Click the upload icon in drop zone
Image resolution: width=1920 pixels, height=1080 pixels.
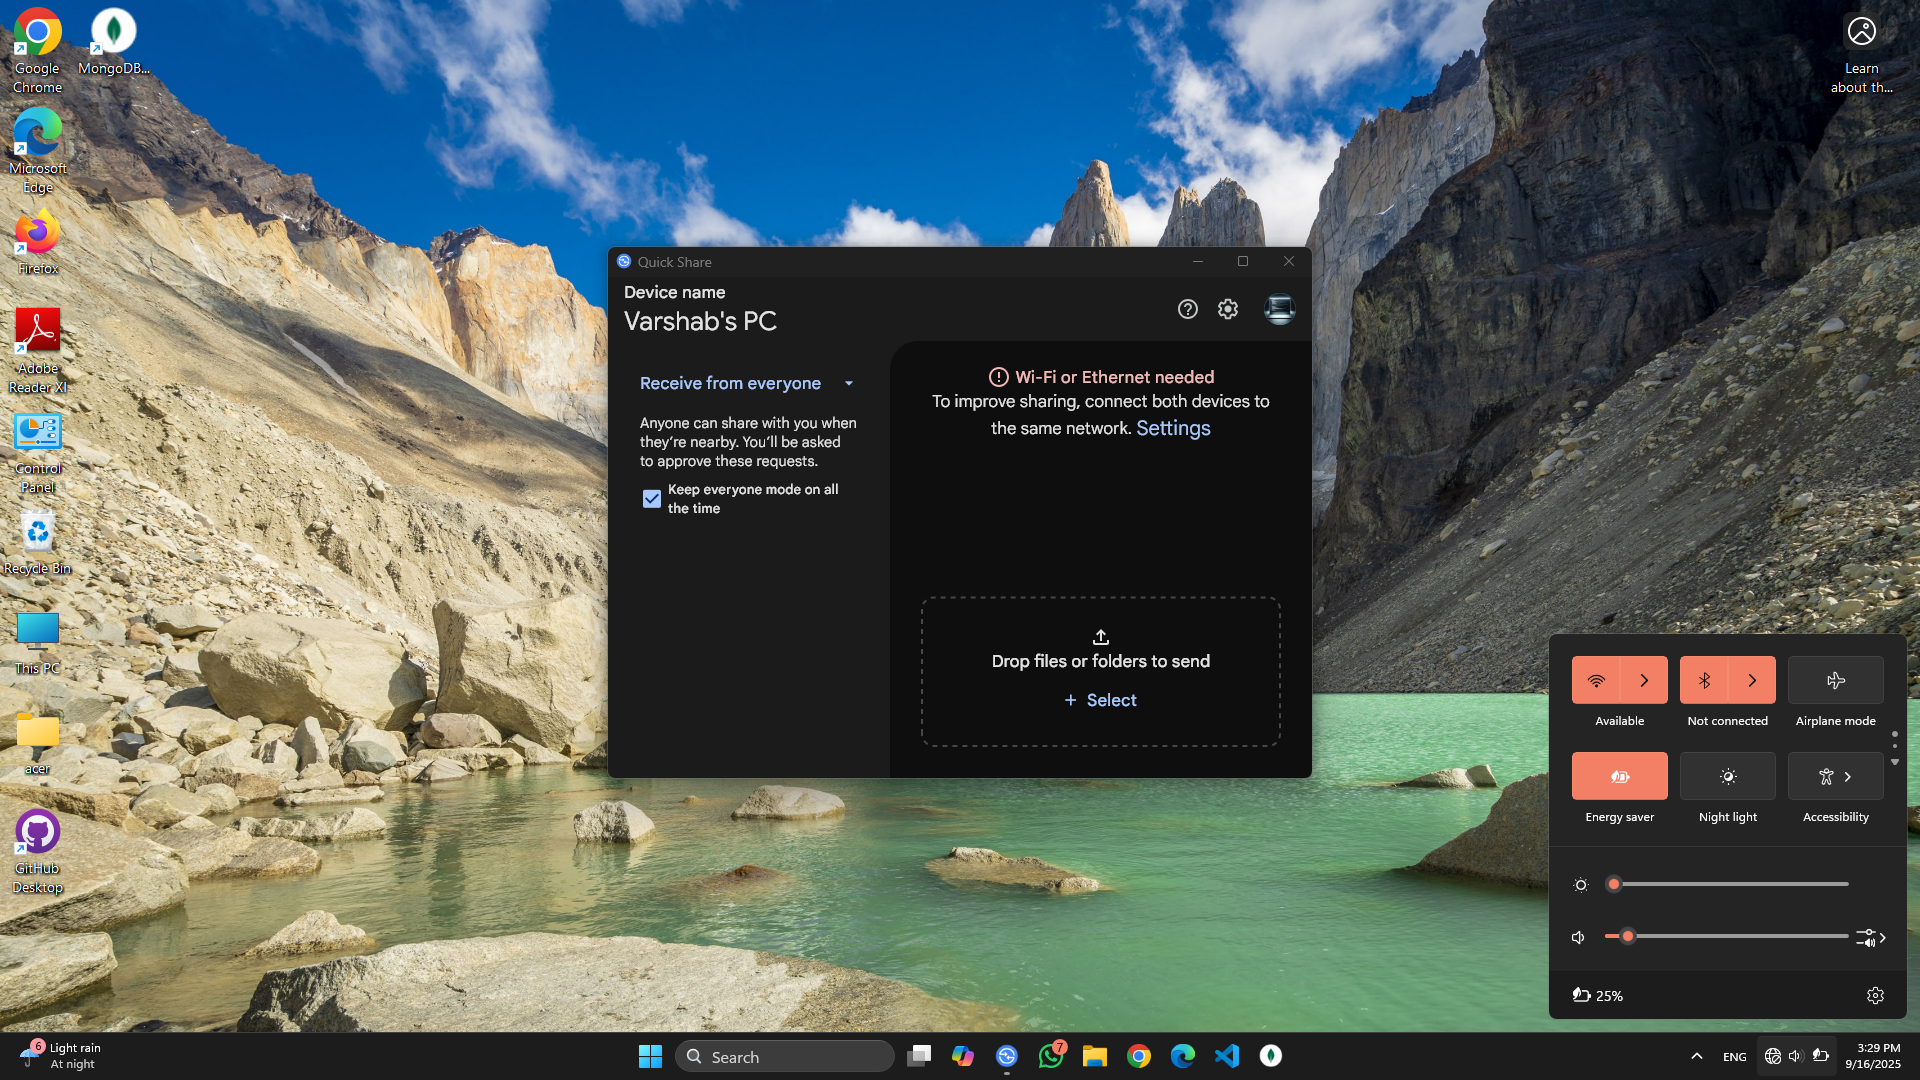1100,637
